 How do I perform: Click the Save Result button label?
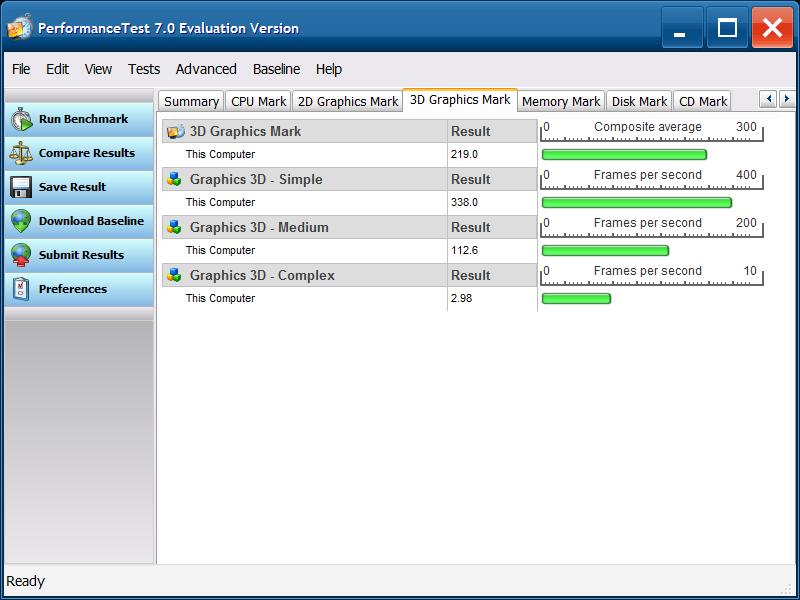pyautogui.click(x=72, y=187)
